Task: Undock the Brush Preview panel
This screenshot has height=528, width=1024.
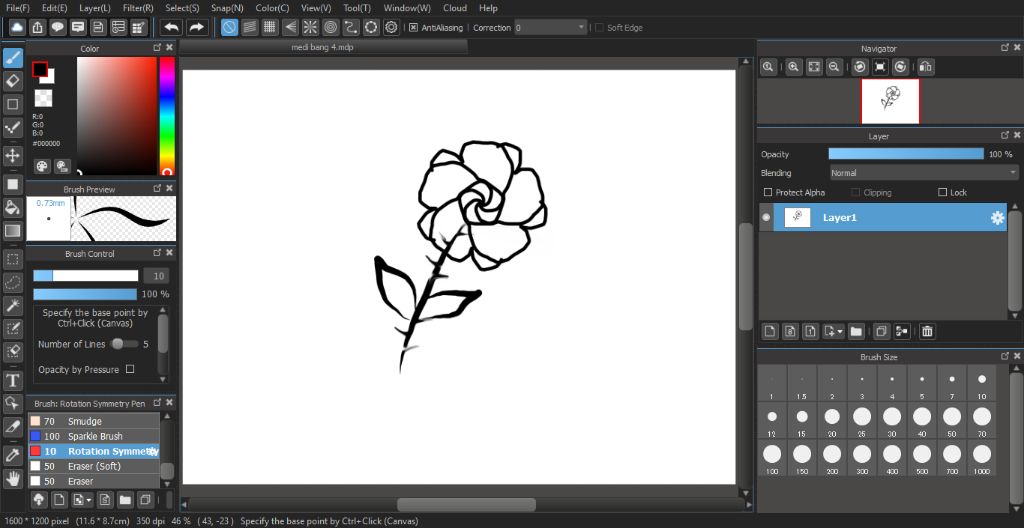Action: point(157,188)
